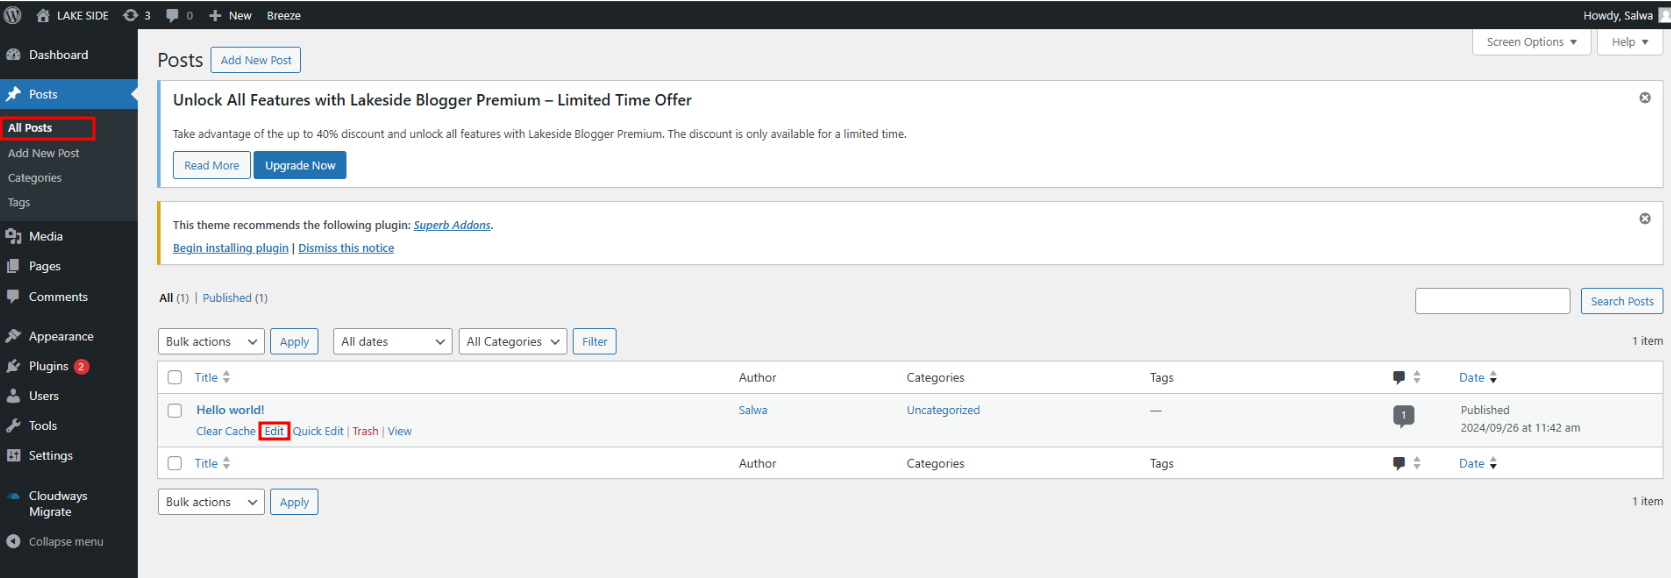
Task: Click the Upgrade Now button
Action: 300,166
